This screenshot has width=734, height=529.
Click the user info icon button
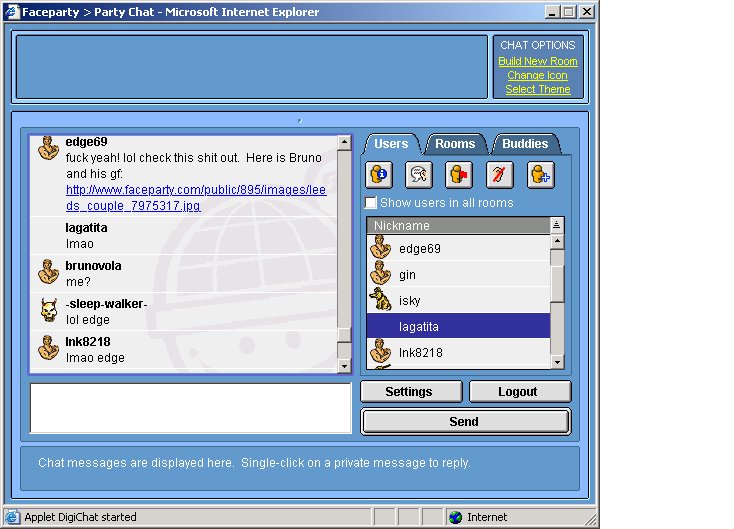(x=379, y=175)
